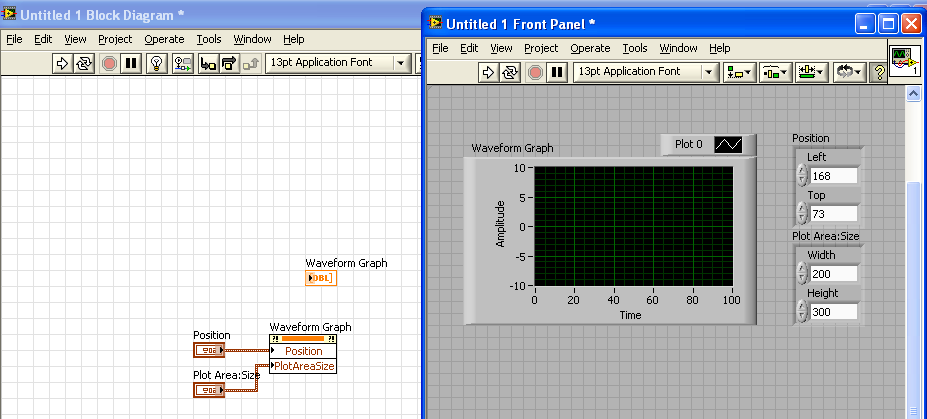Open Reorder dropdown in Front Panel
The image size is (927, 419).
coord(850,73)
